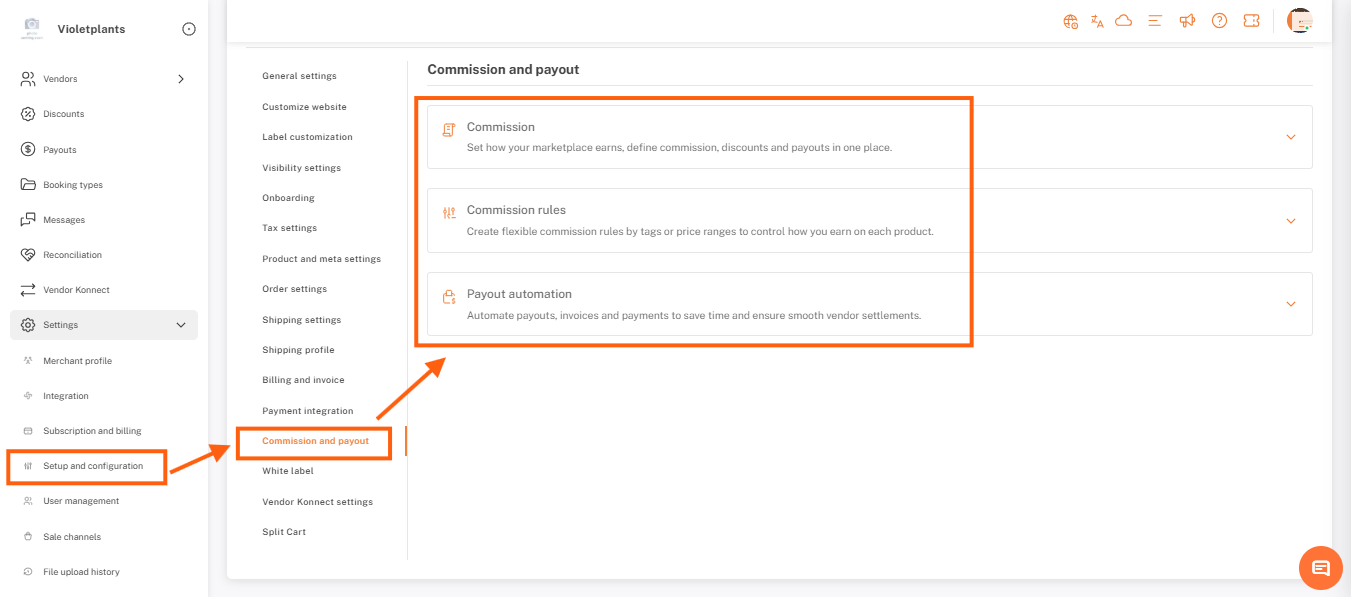Image resolution: width=1351 pixels, height=597 pixels.
Task: Click the ticket coupon icon in header
Action: click(x=1251, y=21)
